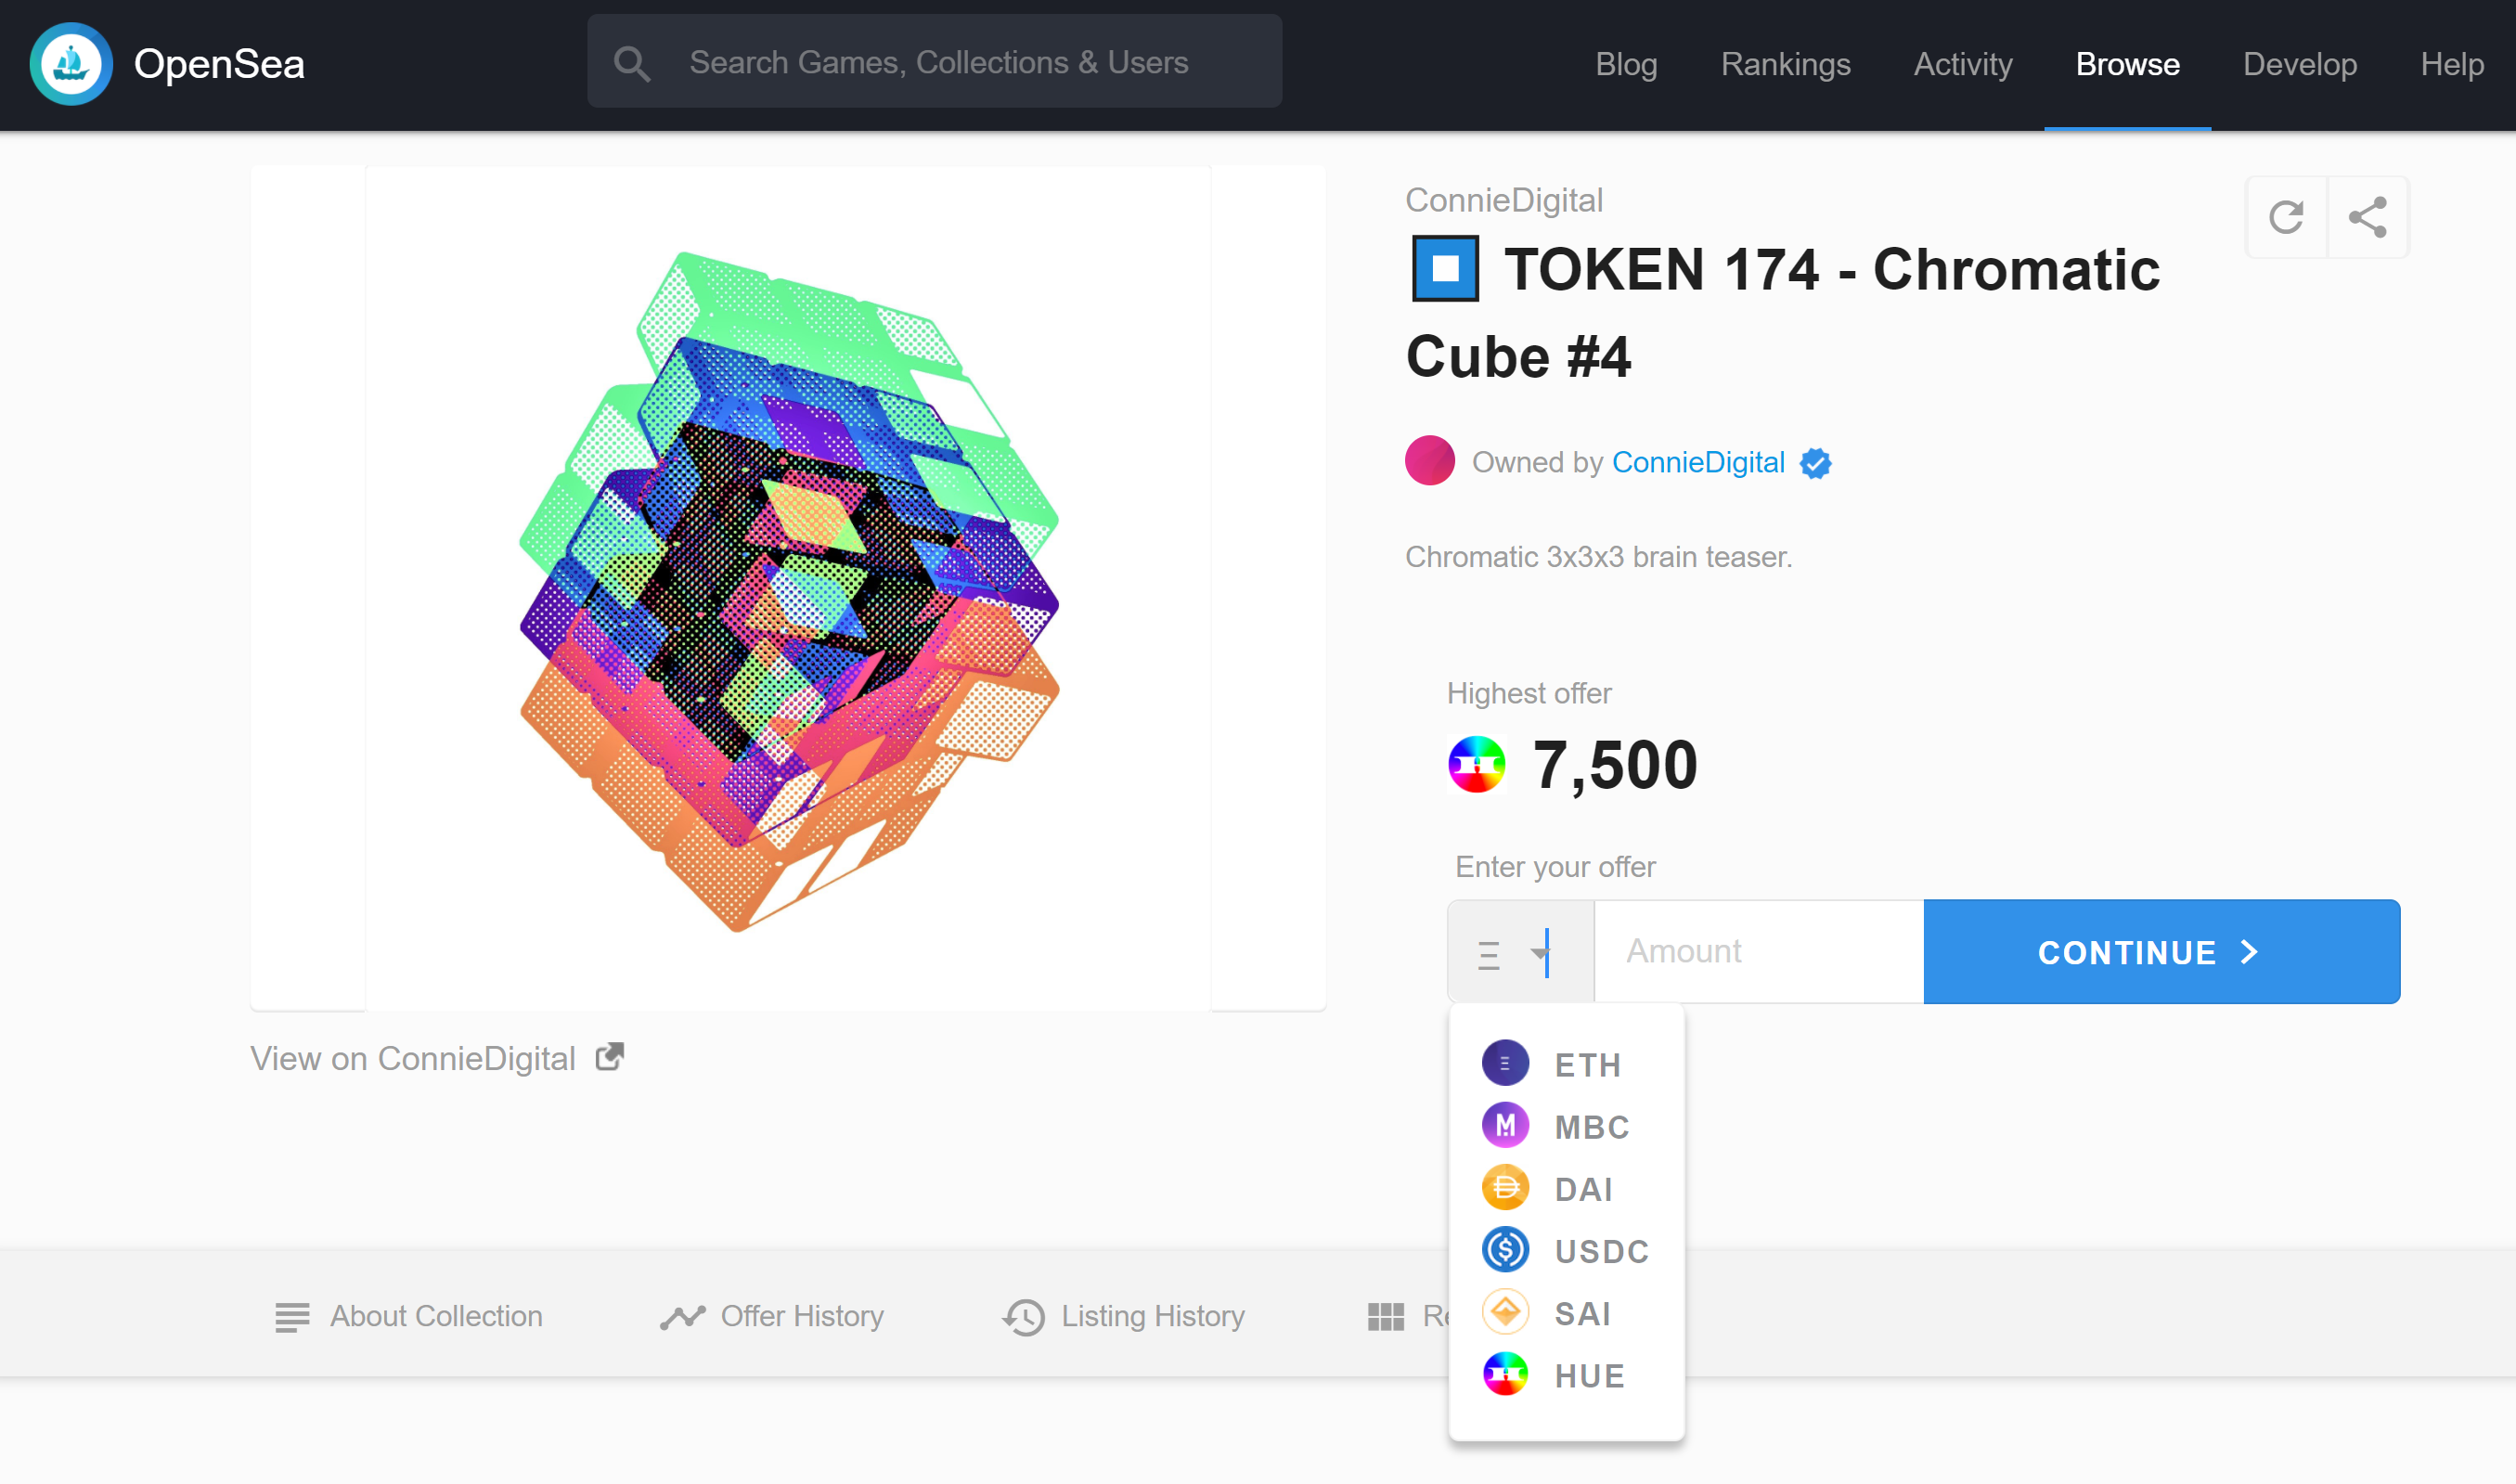Click the Listing History clock icon

coord(1023,1317)
